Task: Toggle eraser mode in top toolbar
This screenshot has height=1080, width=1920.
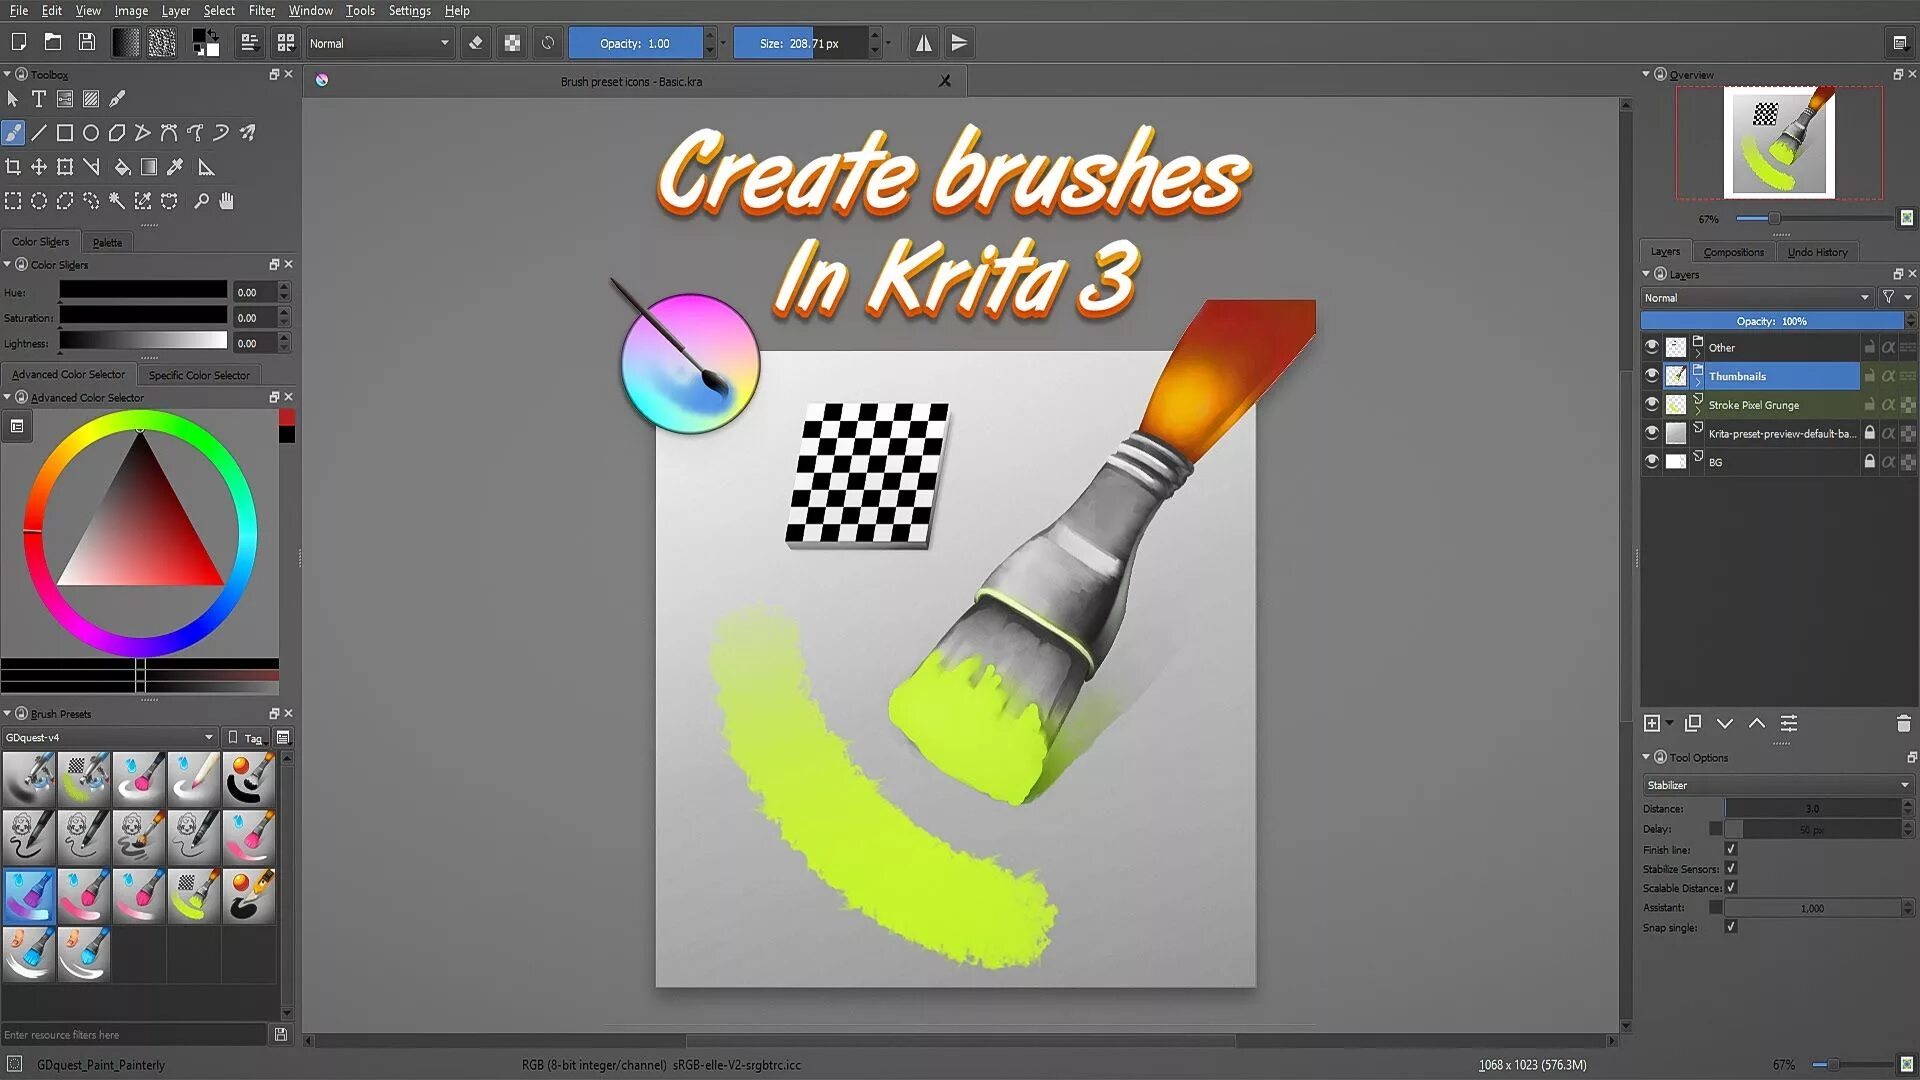Action: tap(476, 43)
